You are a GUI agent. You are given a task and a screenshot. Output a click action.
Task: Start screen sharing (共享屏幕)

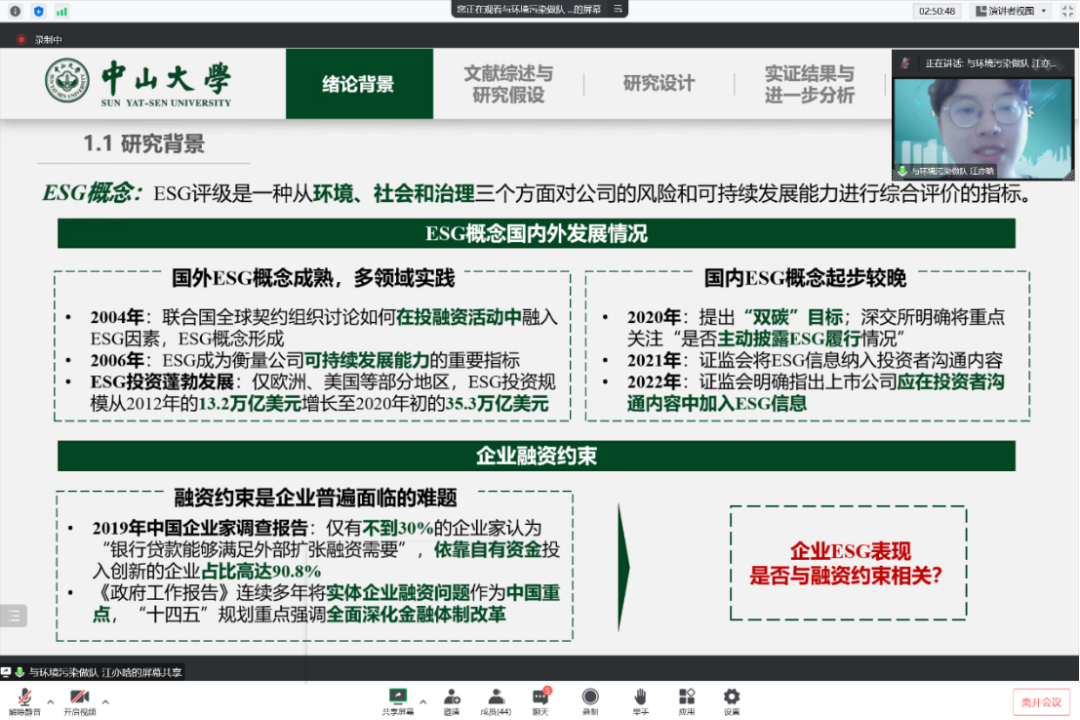pos(398,702)
